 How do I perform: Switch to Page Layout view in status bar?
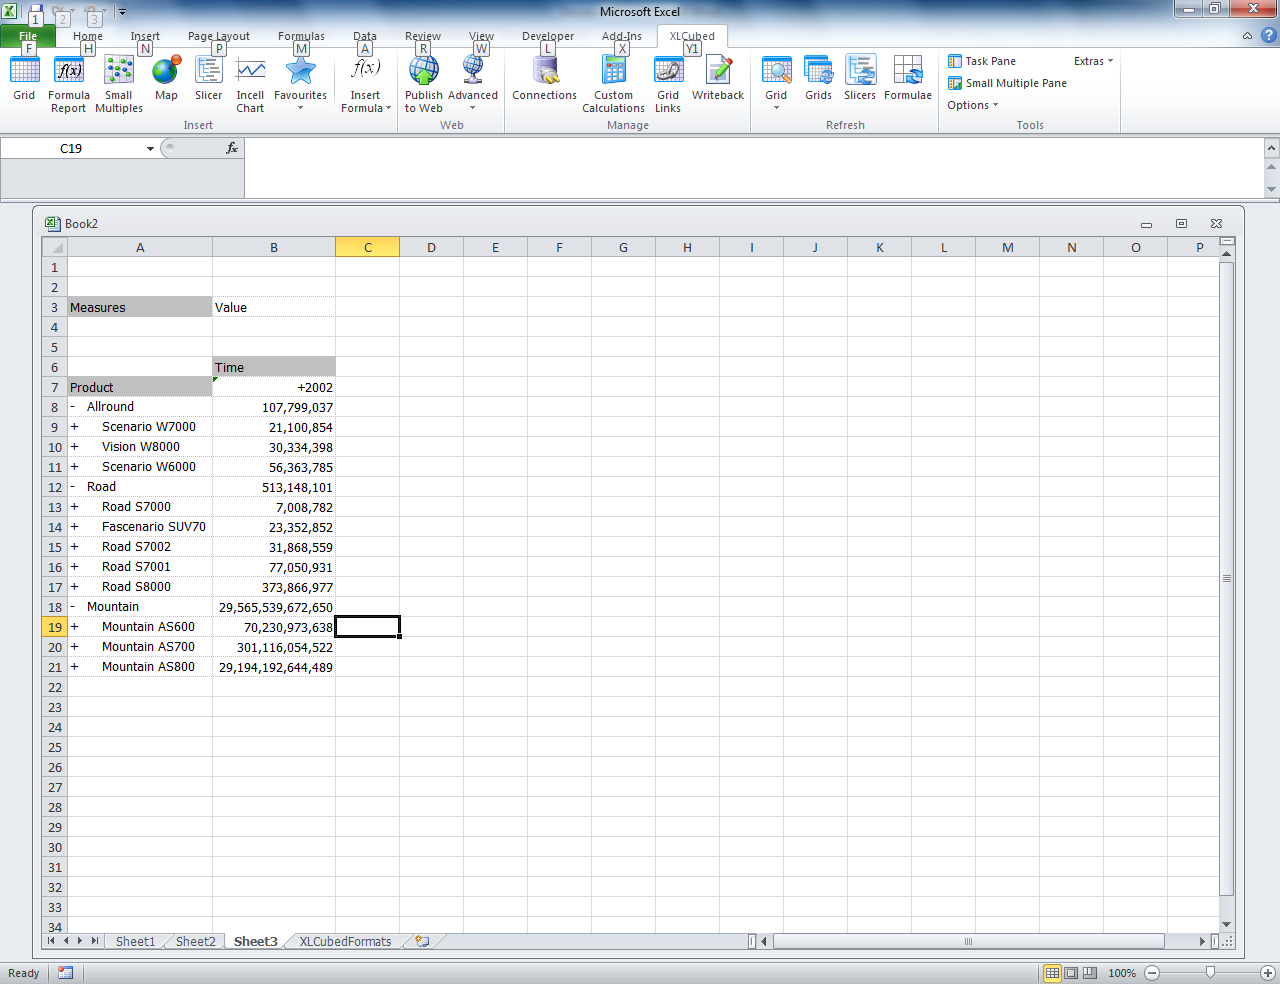[1071, 973]
